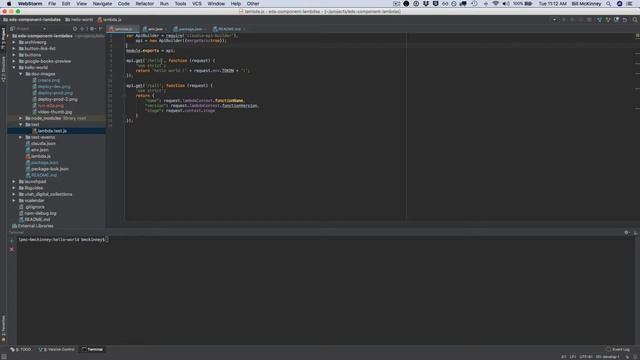
Task: Toggle the Structure tool window stripe button
Action: tap(3, 69)
